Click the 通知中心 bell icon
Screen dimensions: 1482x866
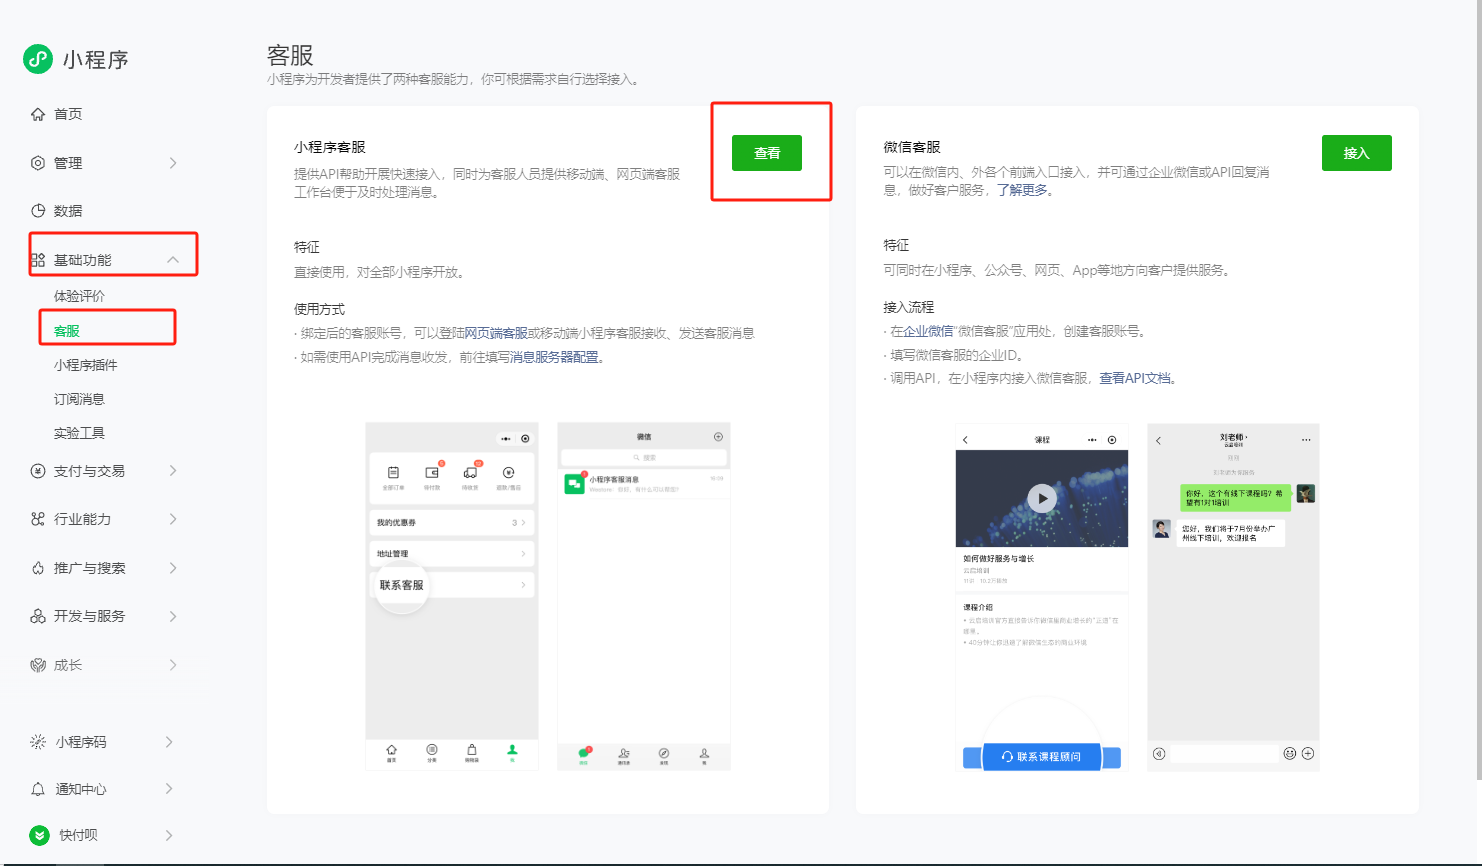(38, 789)
